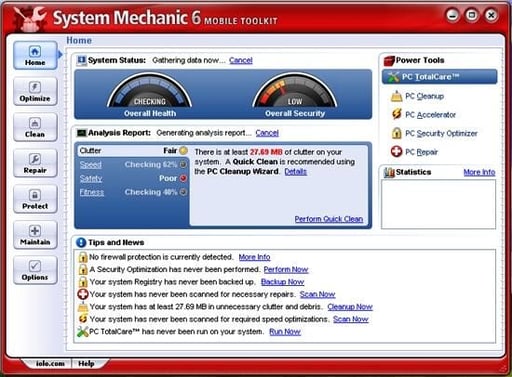Launch the PC Cleanup tool
This screenshot has height=377, width=512.
point(424,96)
